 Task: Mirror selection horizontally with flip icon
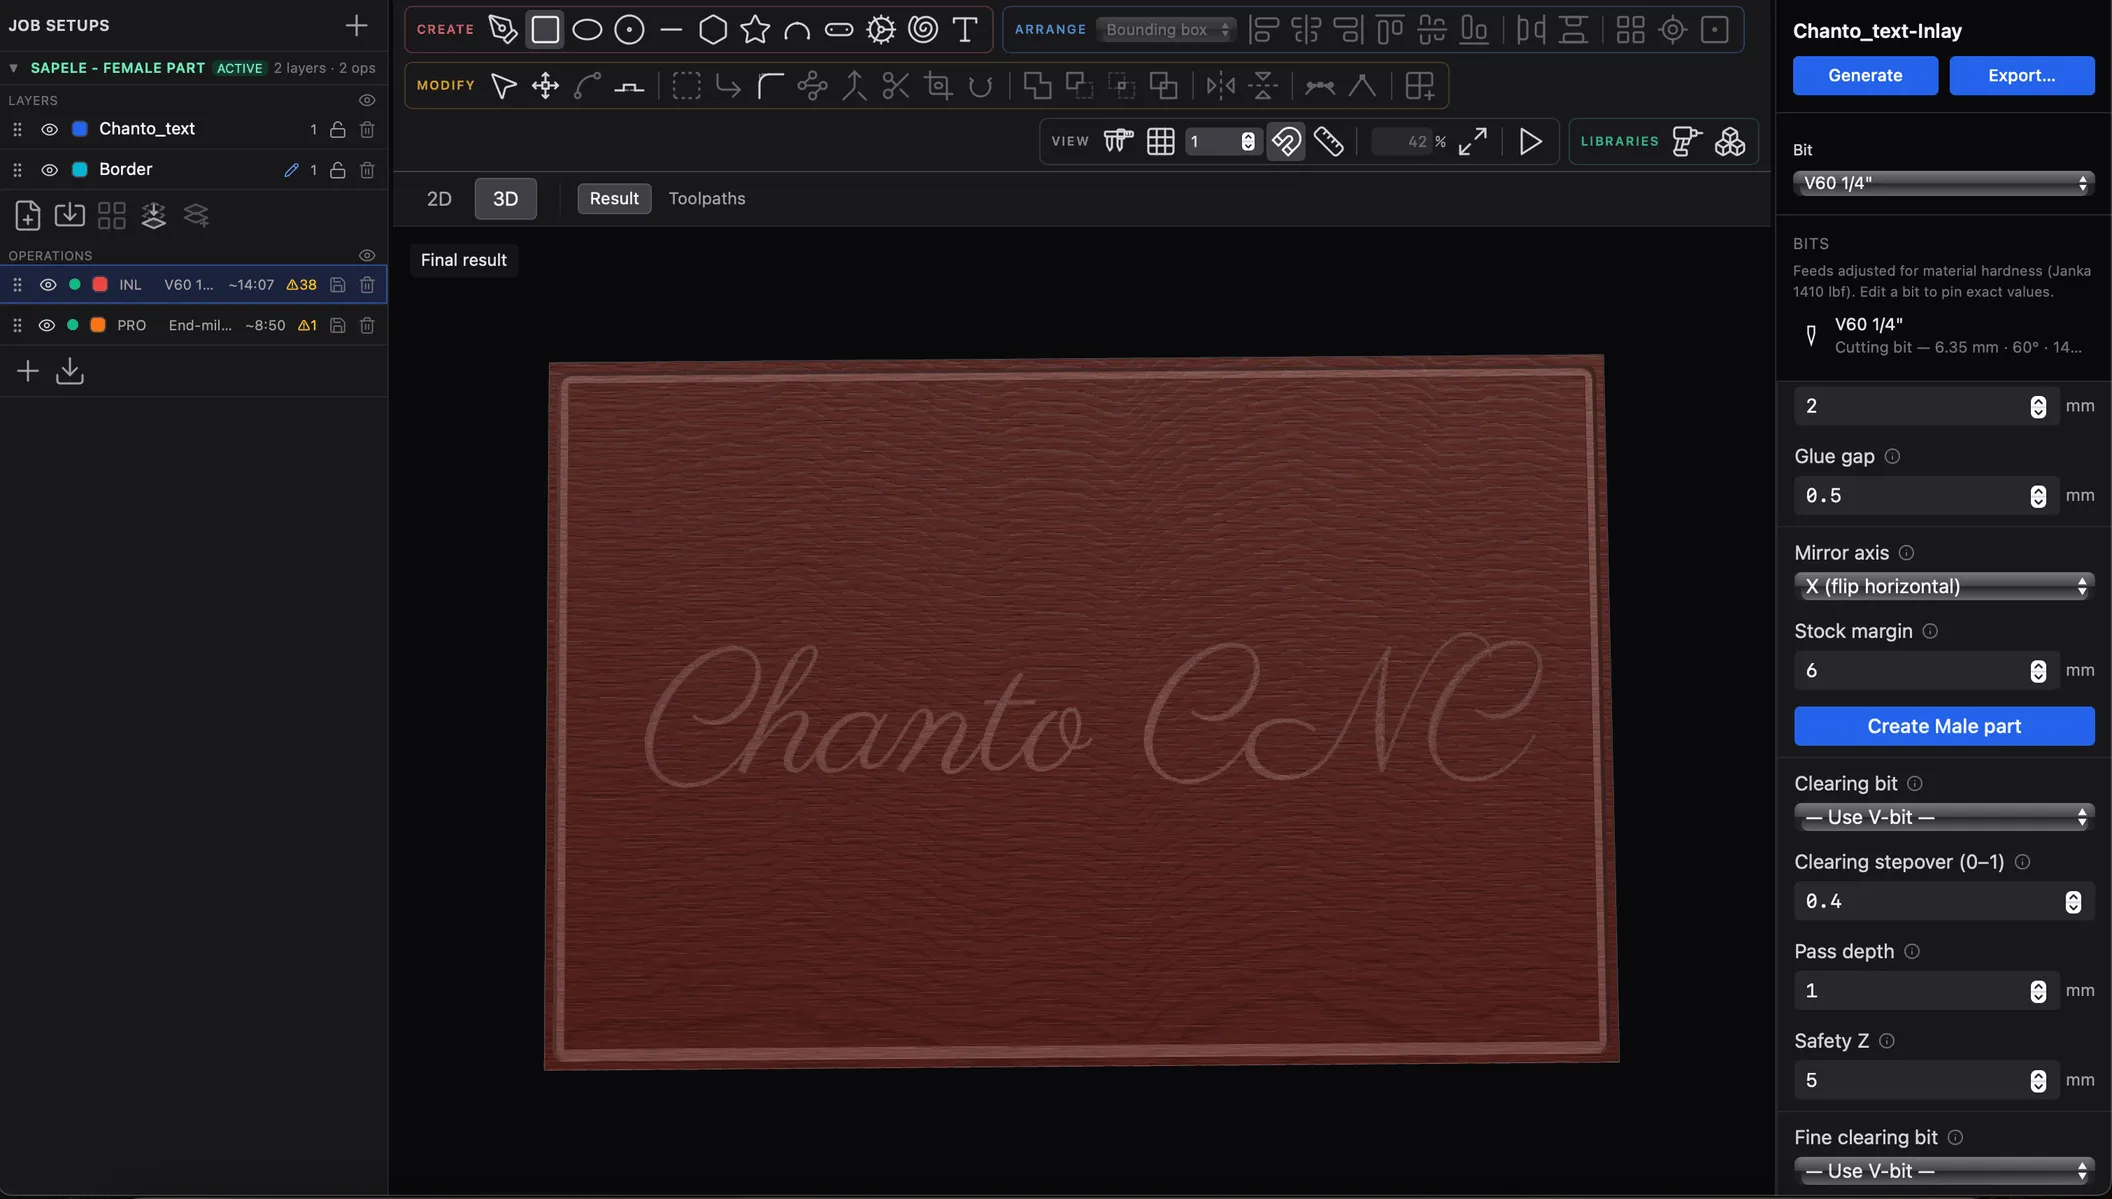pyautogui.click(x=1221, y=86)
